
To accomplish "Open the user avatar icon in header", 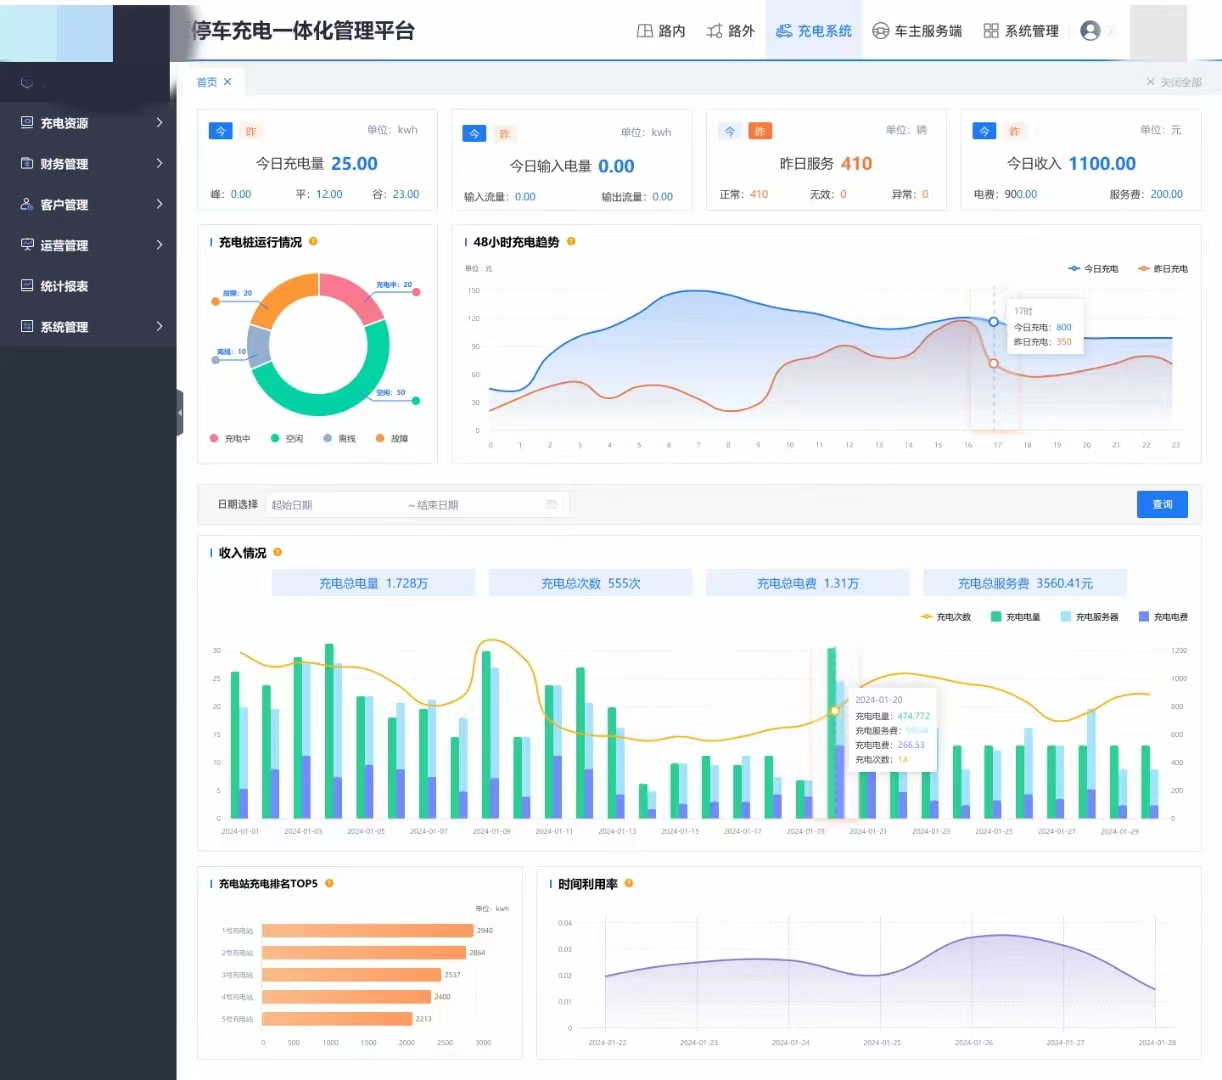I will click(x=1090, y=31).
